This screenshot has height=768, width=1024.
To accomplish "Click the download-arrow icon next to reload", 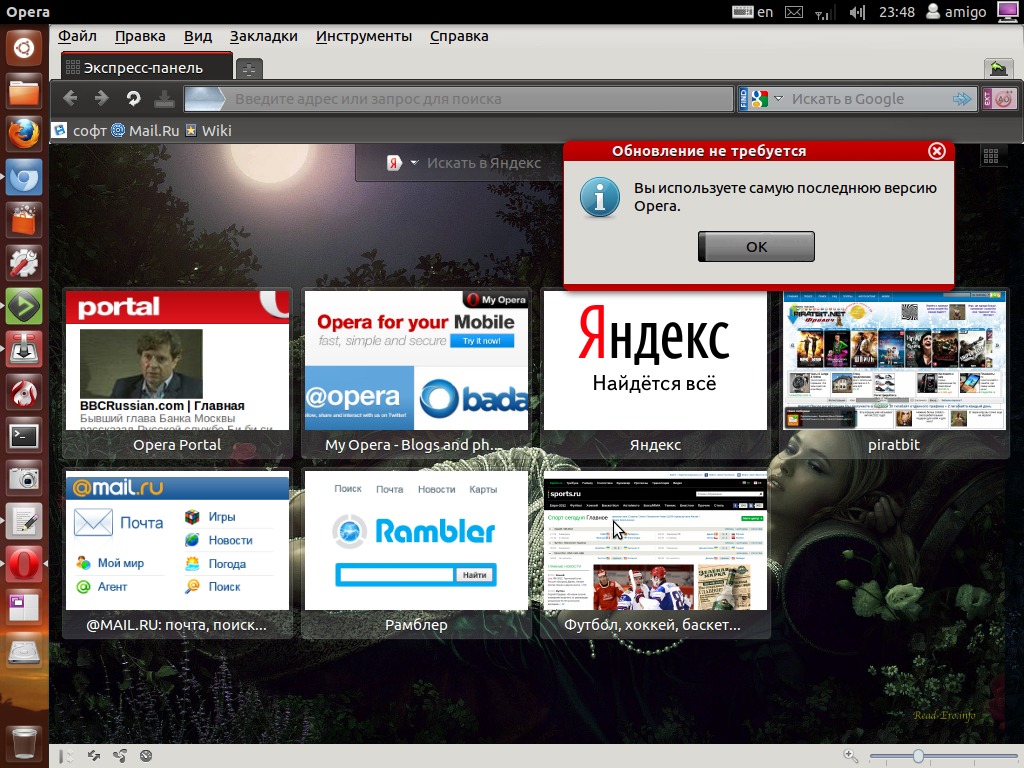I will tap(164, 99).
